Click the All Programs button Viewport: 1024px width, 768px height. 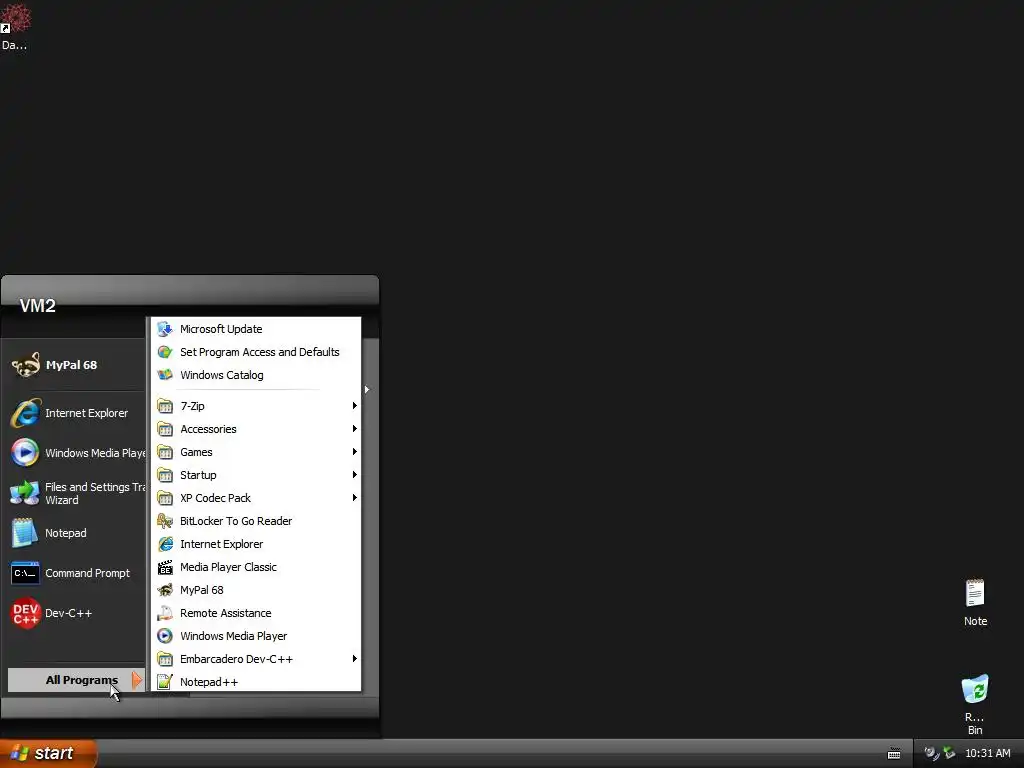coord(76,680)
